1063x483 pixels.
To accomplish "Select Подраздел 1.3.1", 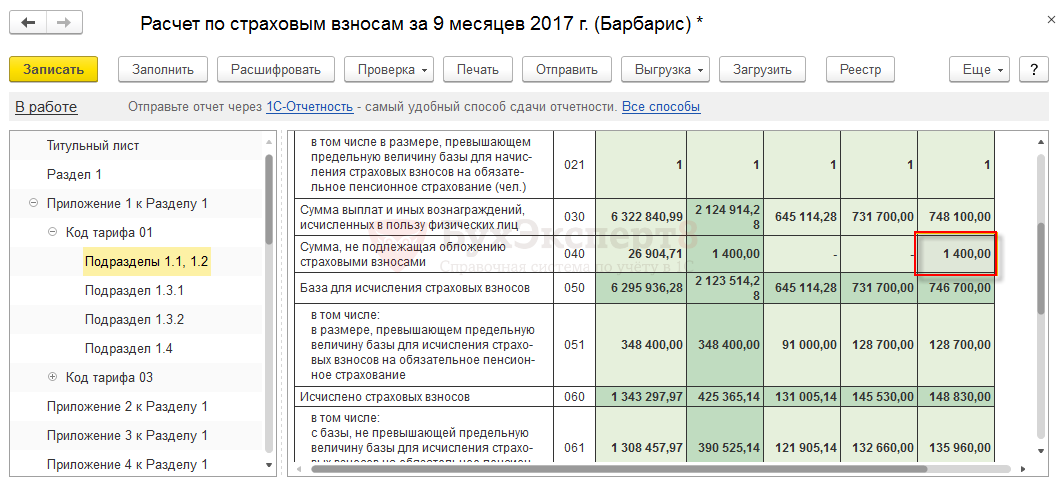I will pos(134,290).
